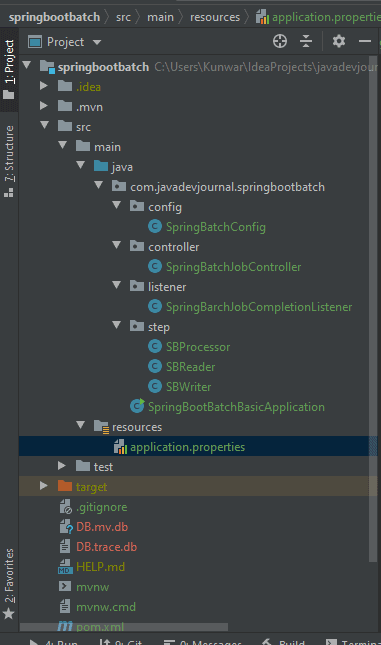Select SpringBatchConfig file name
This screenshot has height=645, width=381.
(x=216, y=227)
